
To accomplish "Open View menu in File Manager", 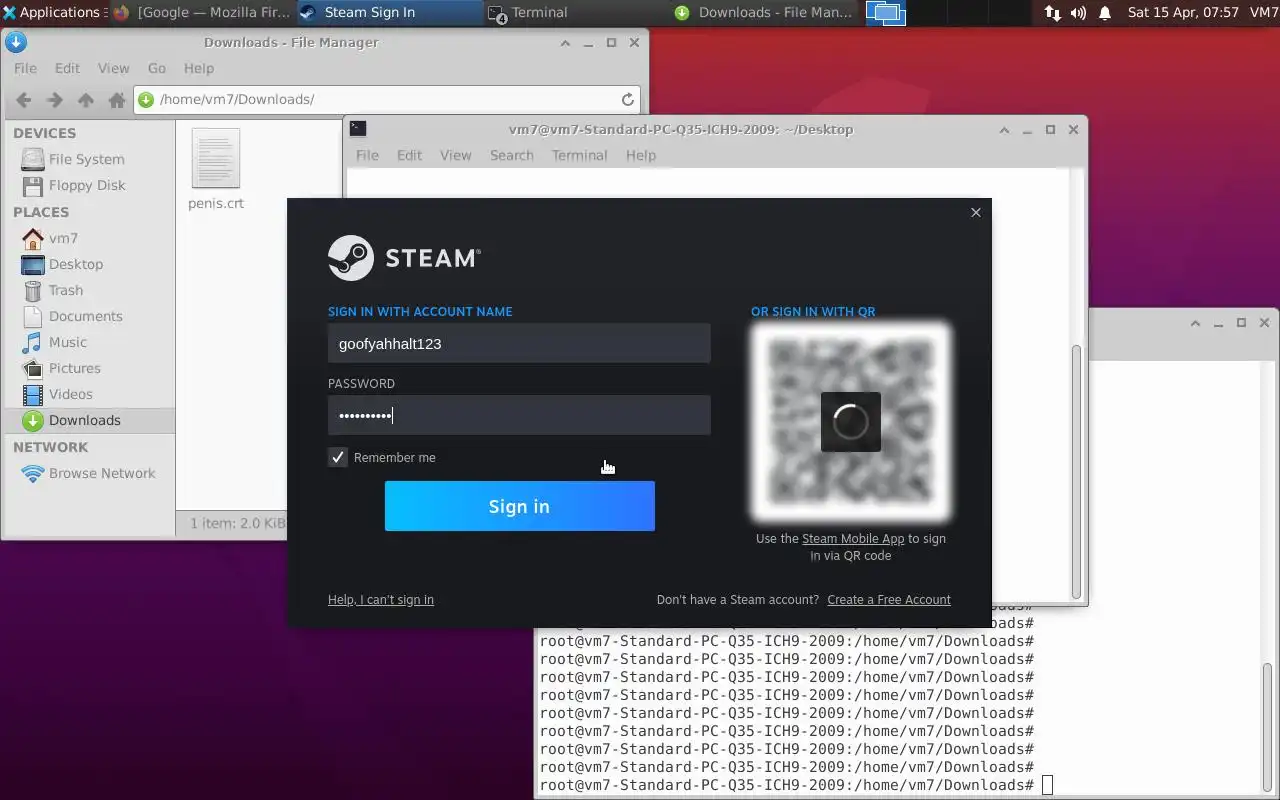I will [x=113, y=68].
